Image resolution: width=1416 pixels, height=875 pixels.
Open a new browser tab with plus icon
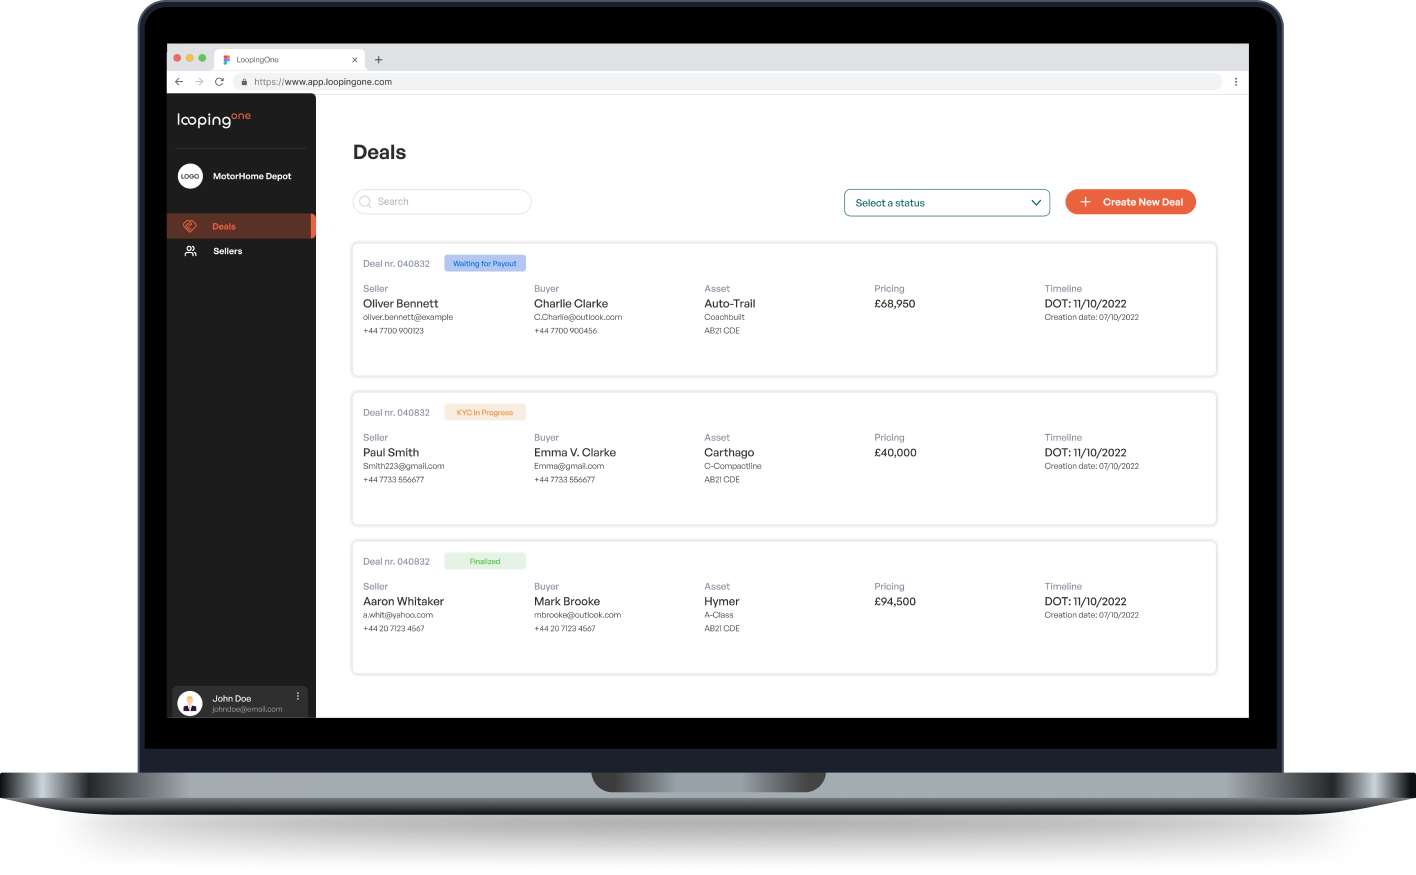pos(379,60)
